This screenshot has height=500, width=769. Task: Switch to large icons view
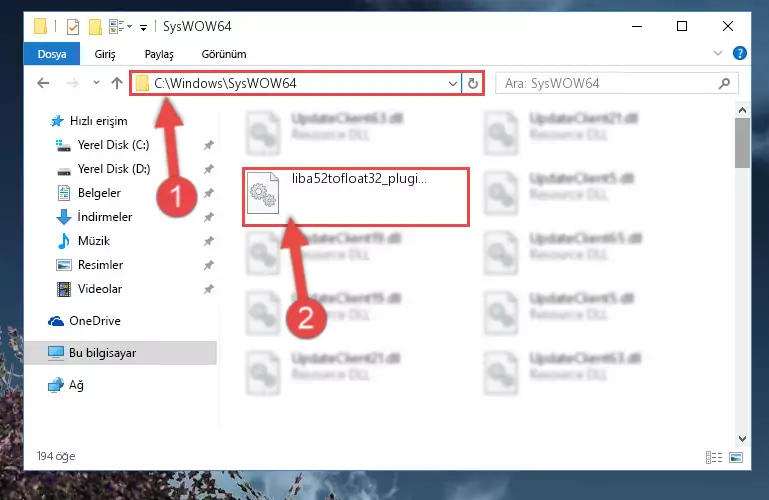(x=736, y=457)
